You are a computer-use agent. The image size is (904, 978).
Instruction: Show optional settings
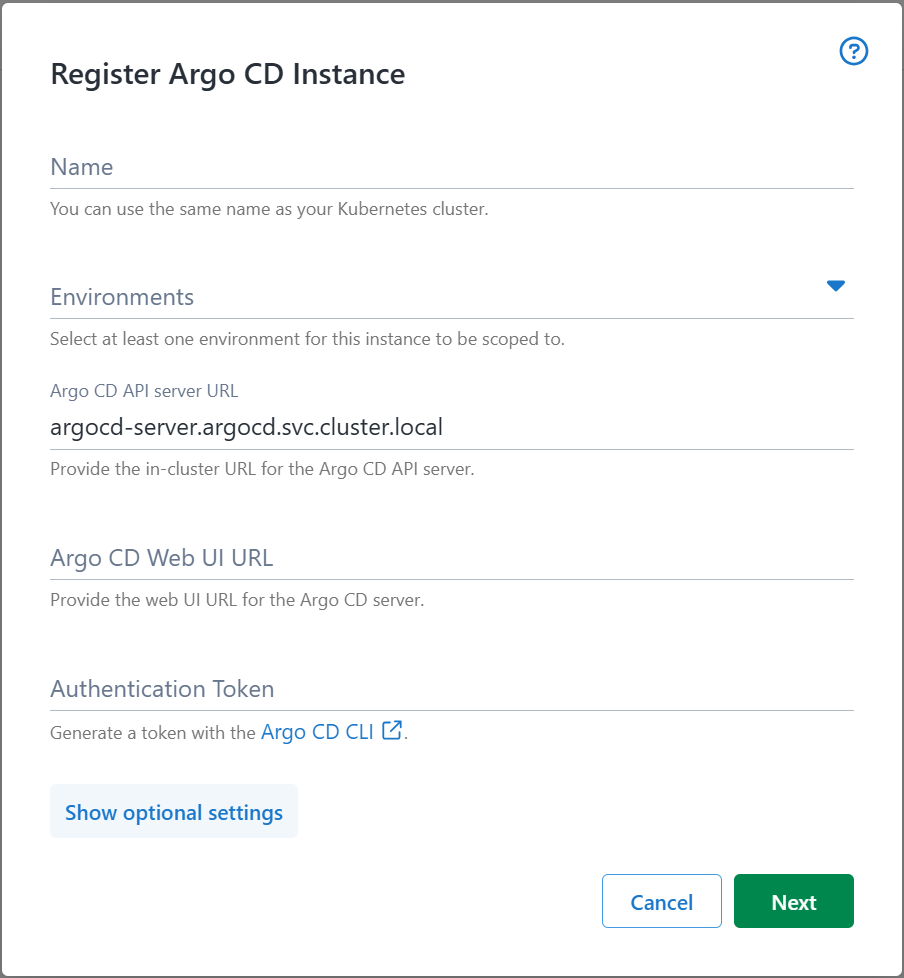[174, 812]
